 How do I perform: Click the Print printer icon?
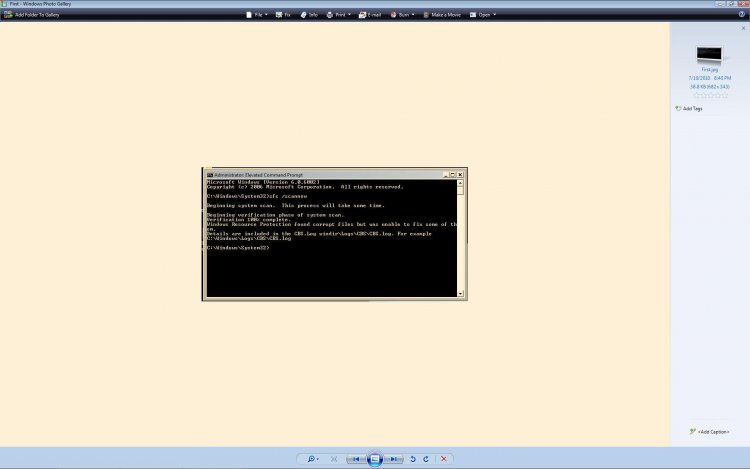point(330,15)
